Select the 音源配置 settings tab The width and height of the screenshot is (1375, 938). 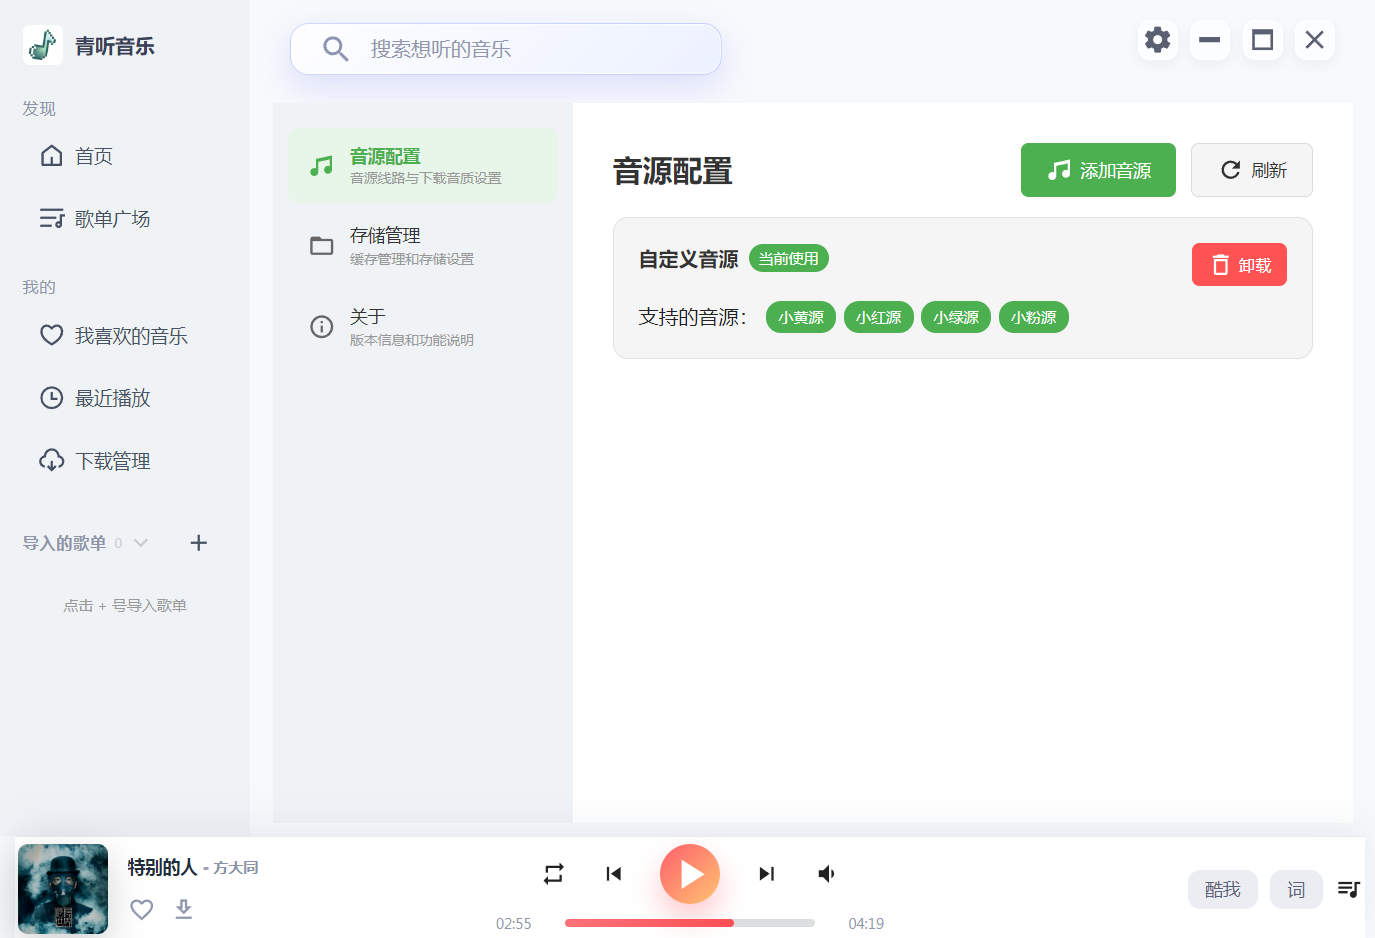423,166
